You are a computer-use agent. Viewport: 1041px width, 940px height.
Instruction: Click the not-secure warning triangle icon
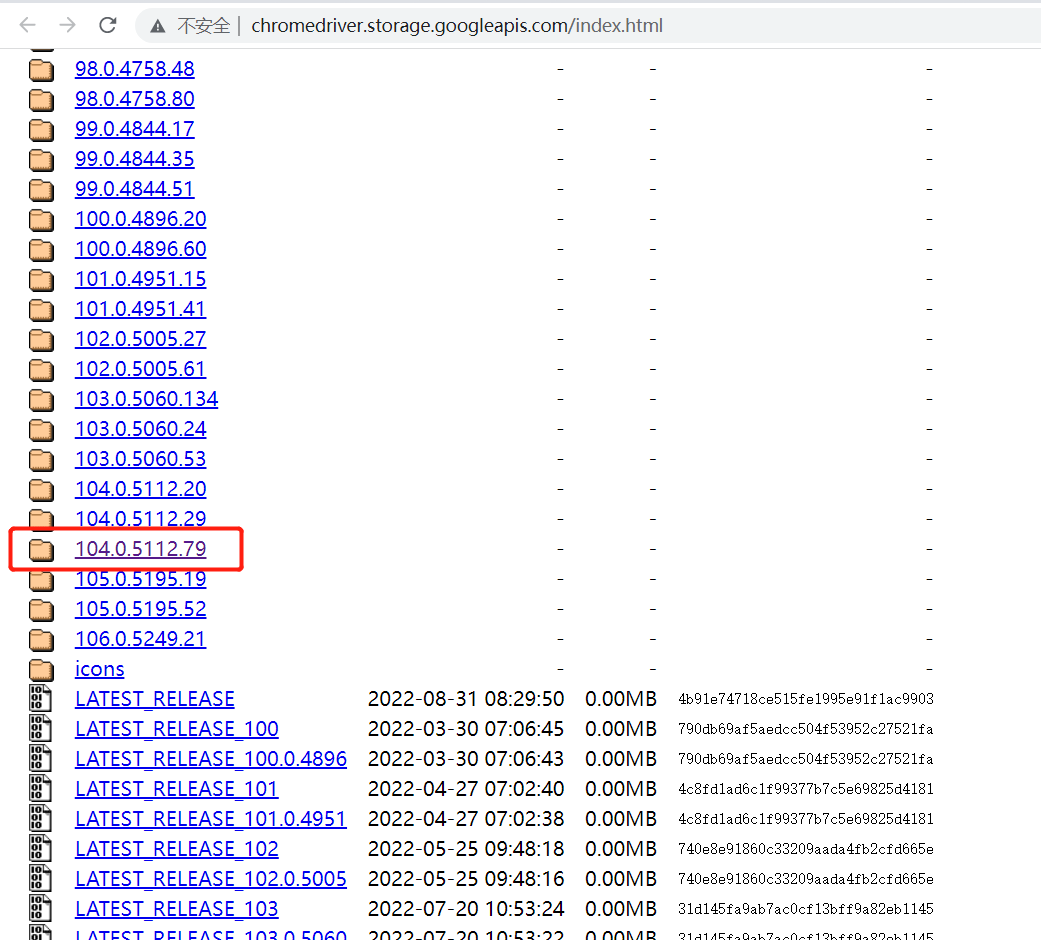pyautogui.click(x=158, y=26)
